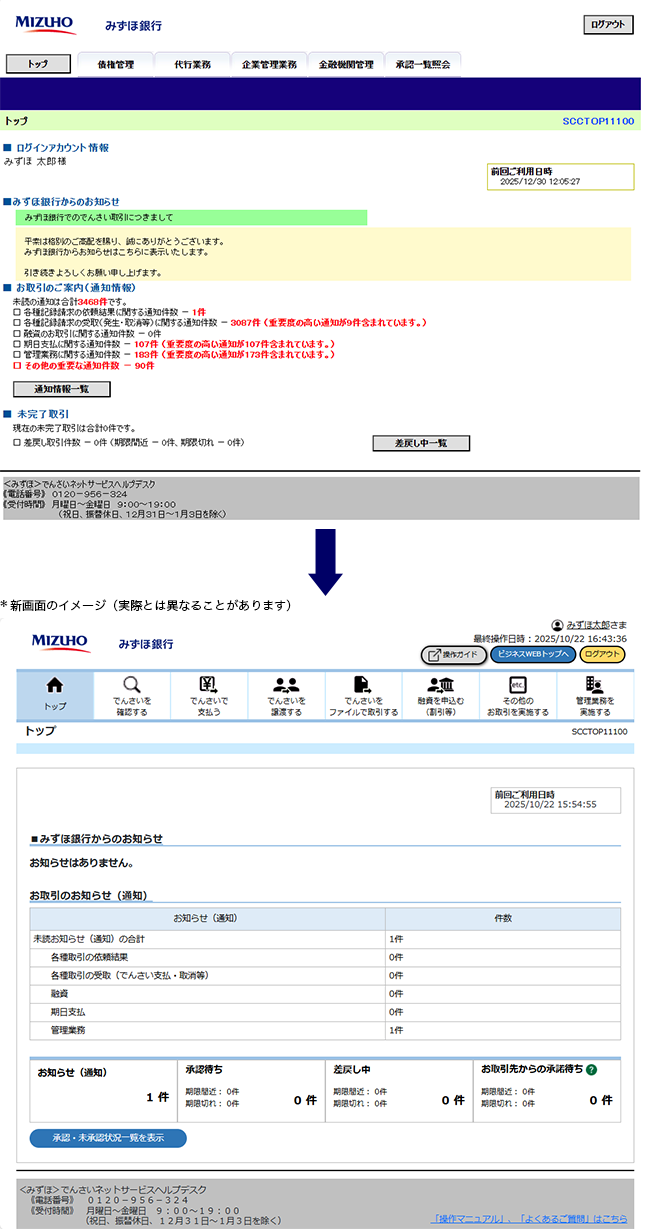
Task: Click the 差戻し中 0件 summary card
Action: point(399,1090)
